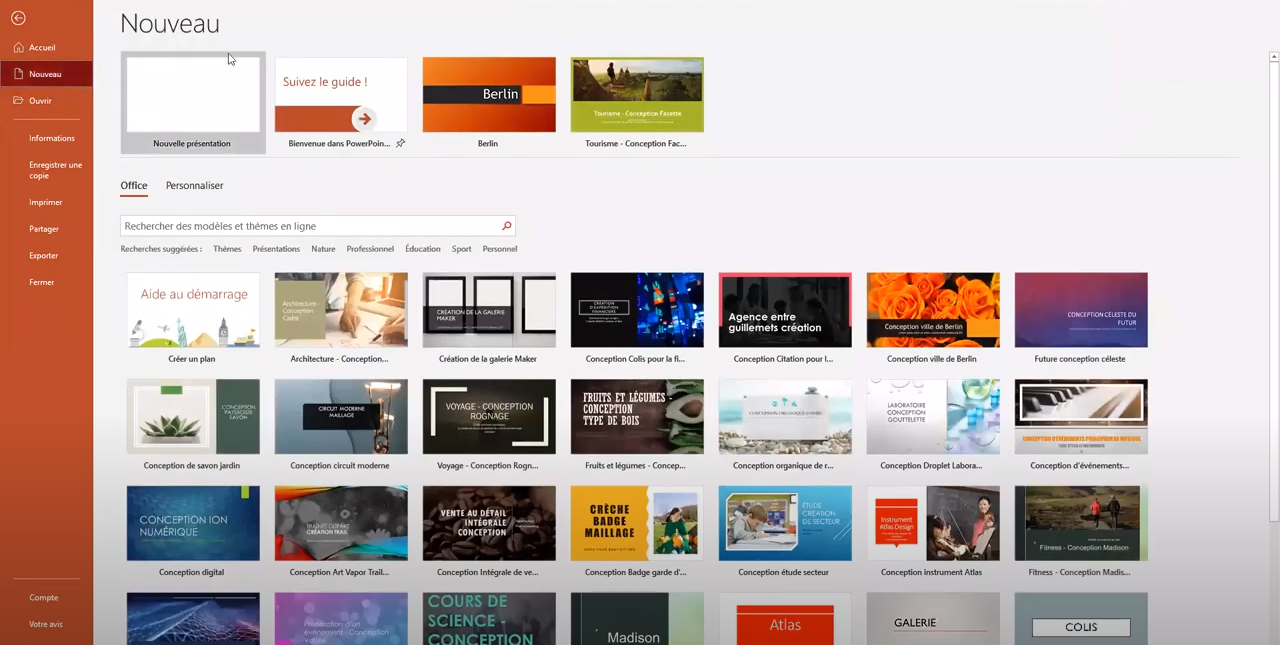Click the suggested search Présentations
This screenshot has width=1280, height=645.
pos(276,249)
